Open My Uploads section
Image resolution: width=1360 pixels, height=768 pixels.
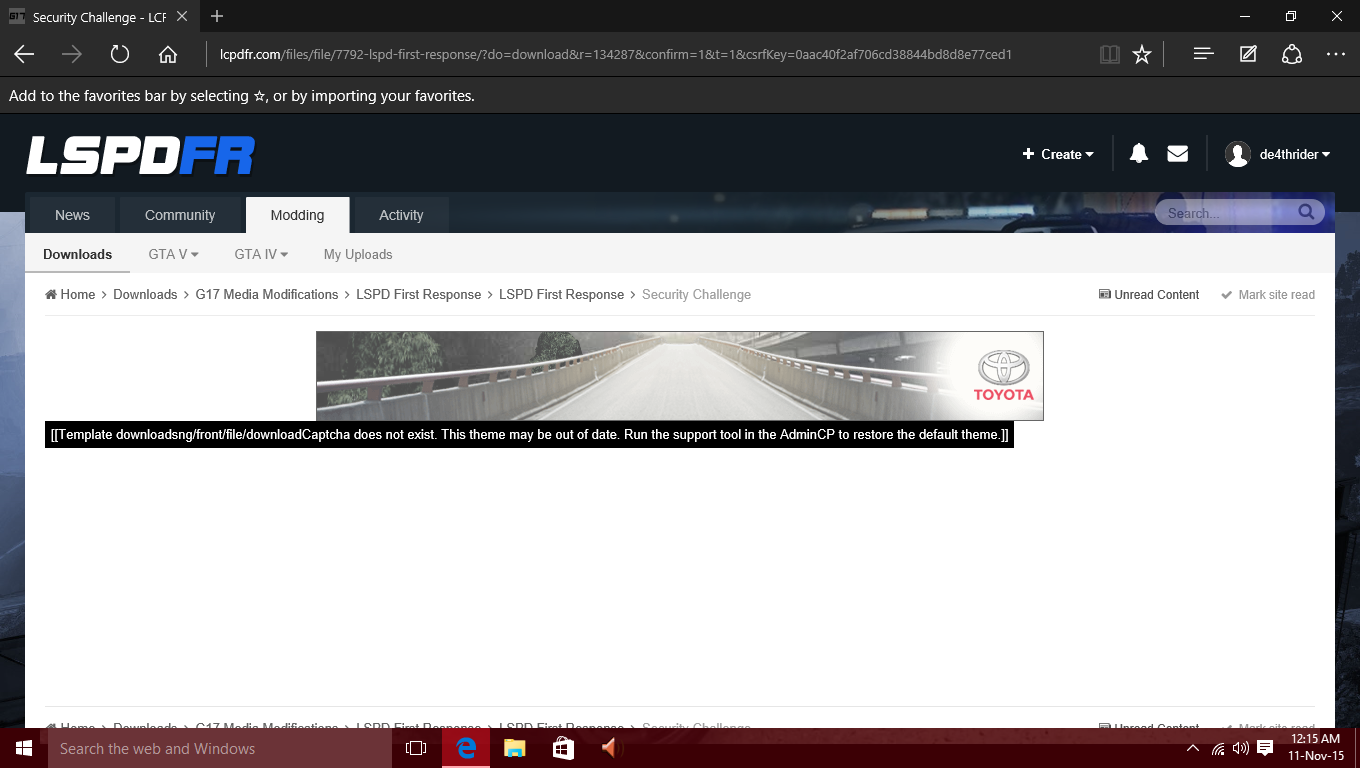point(358,254)
